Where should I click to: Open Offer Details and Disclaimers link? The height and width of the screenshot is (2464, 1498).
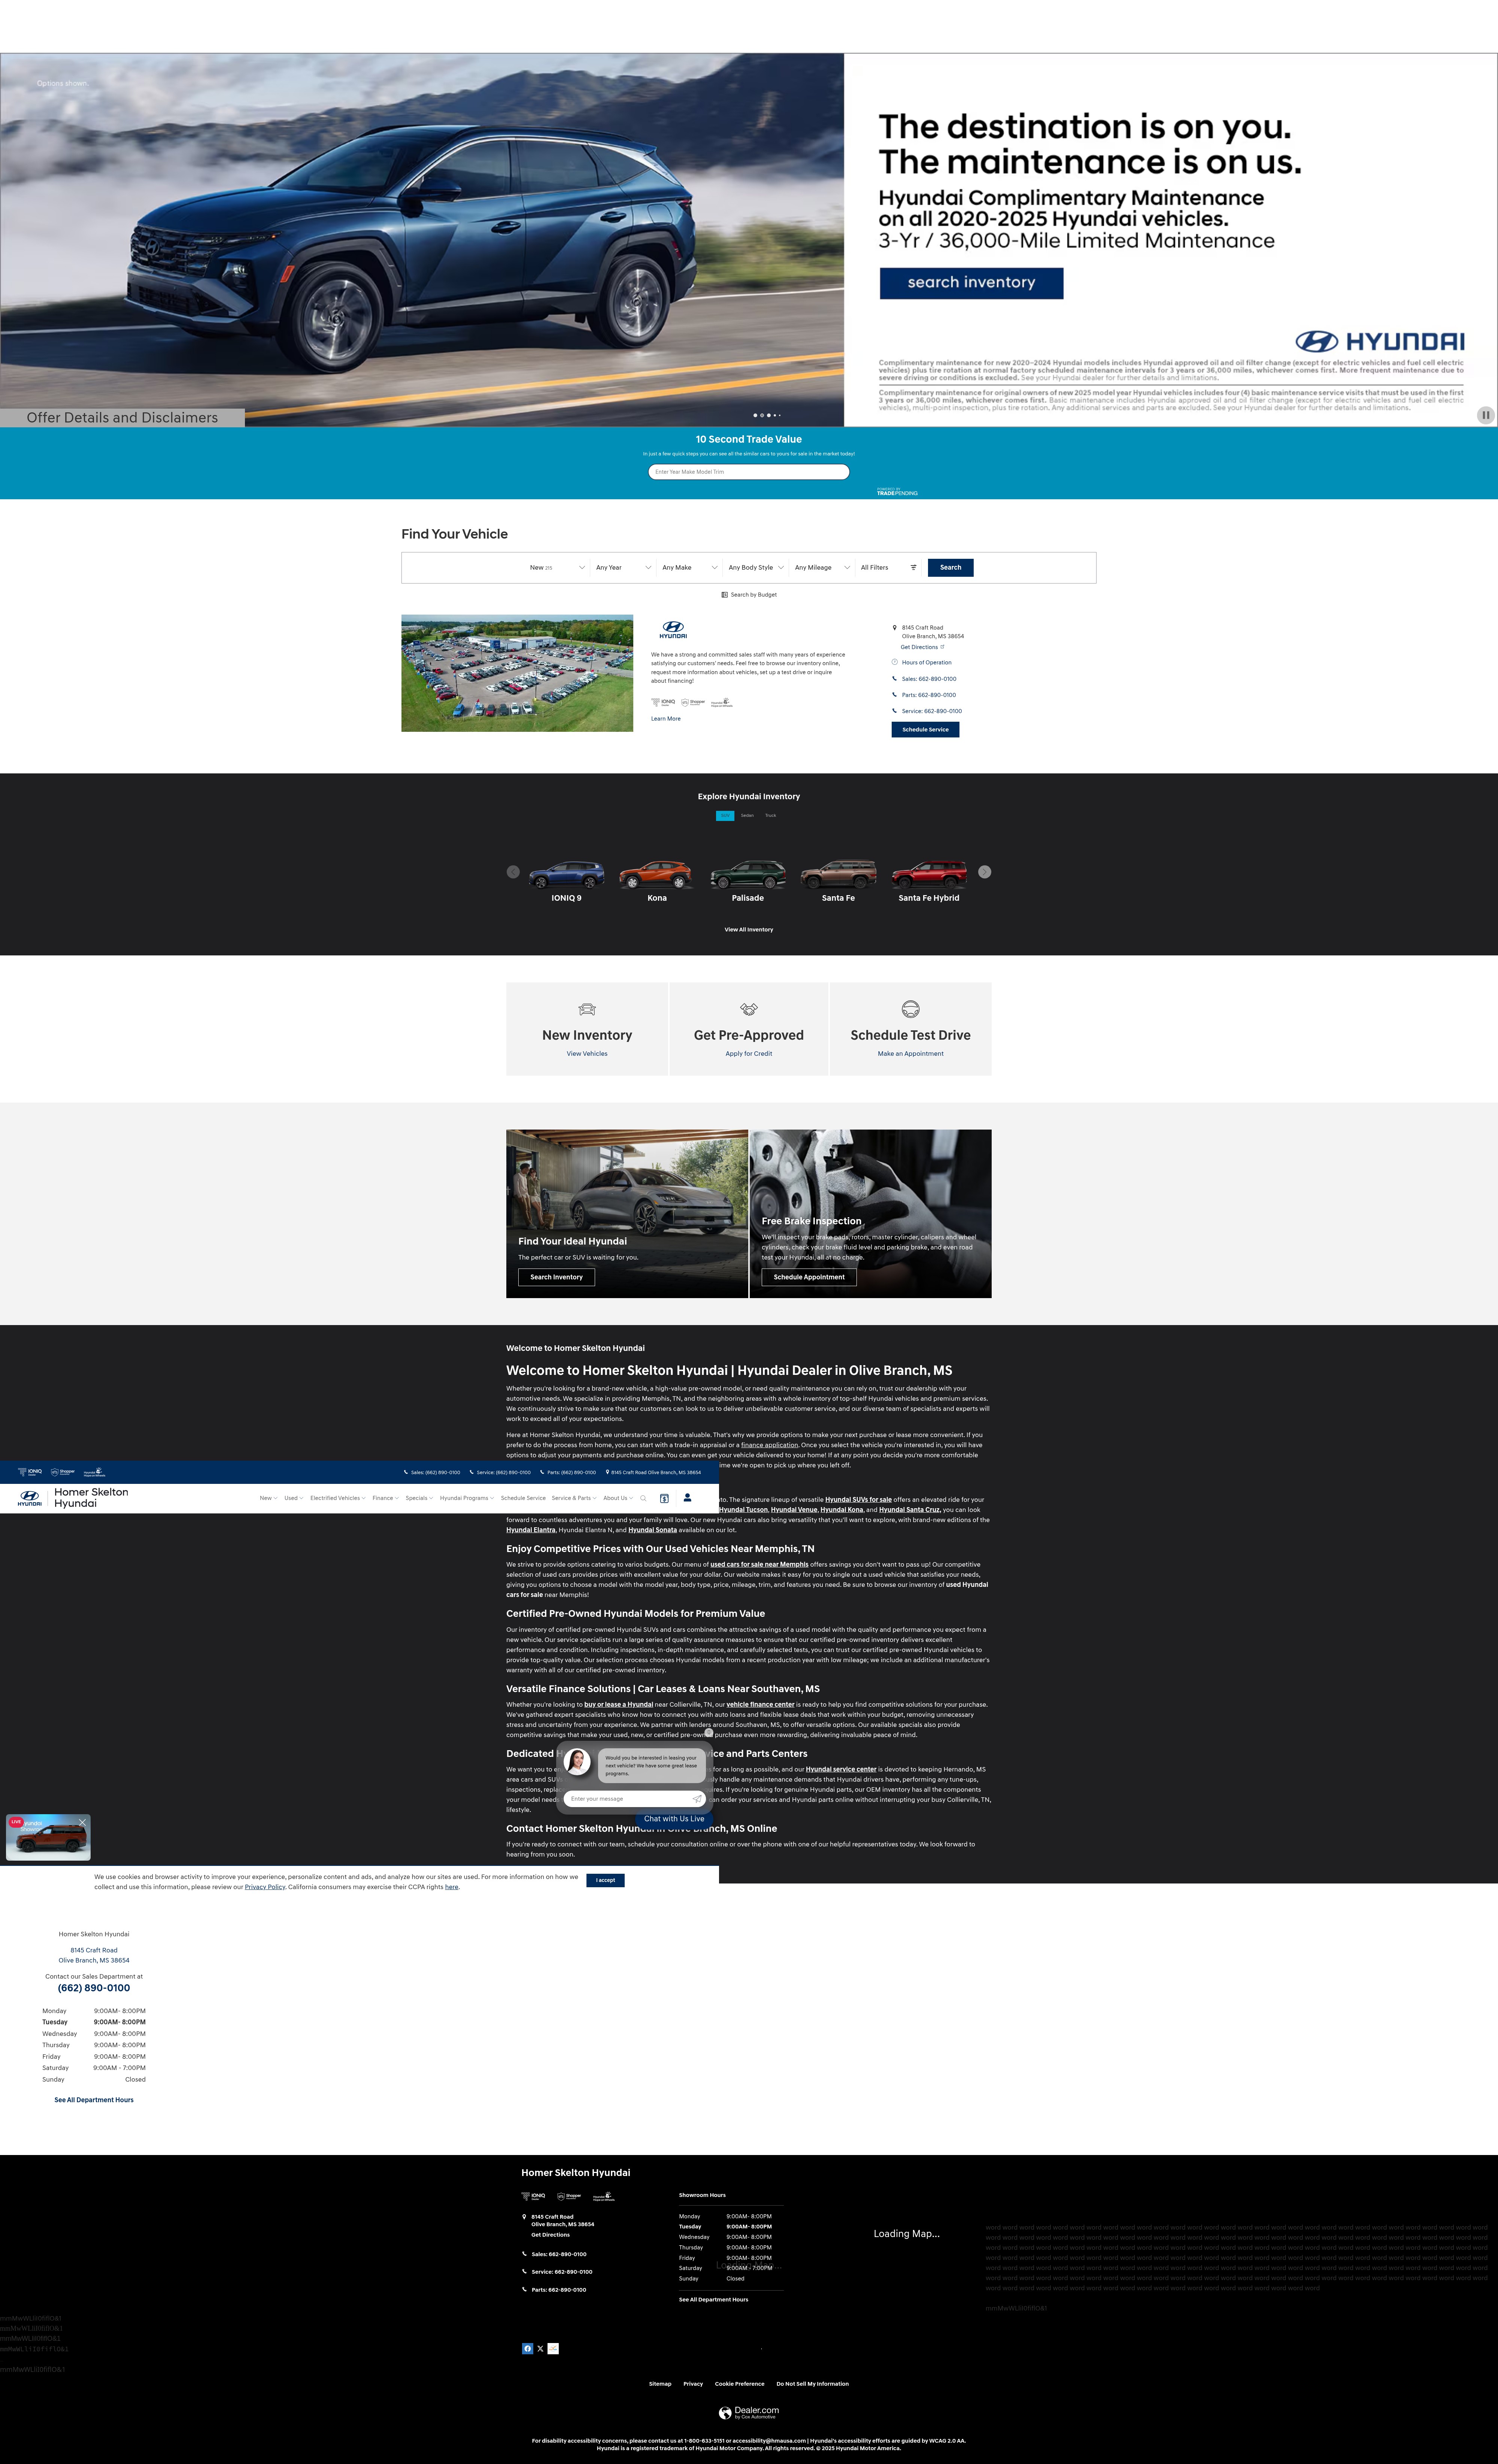click(x=122, y=418)
